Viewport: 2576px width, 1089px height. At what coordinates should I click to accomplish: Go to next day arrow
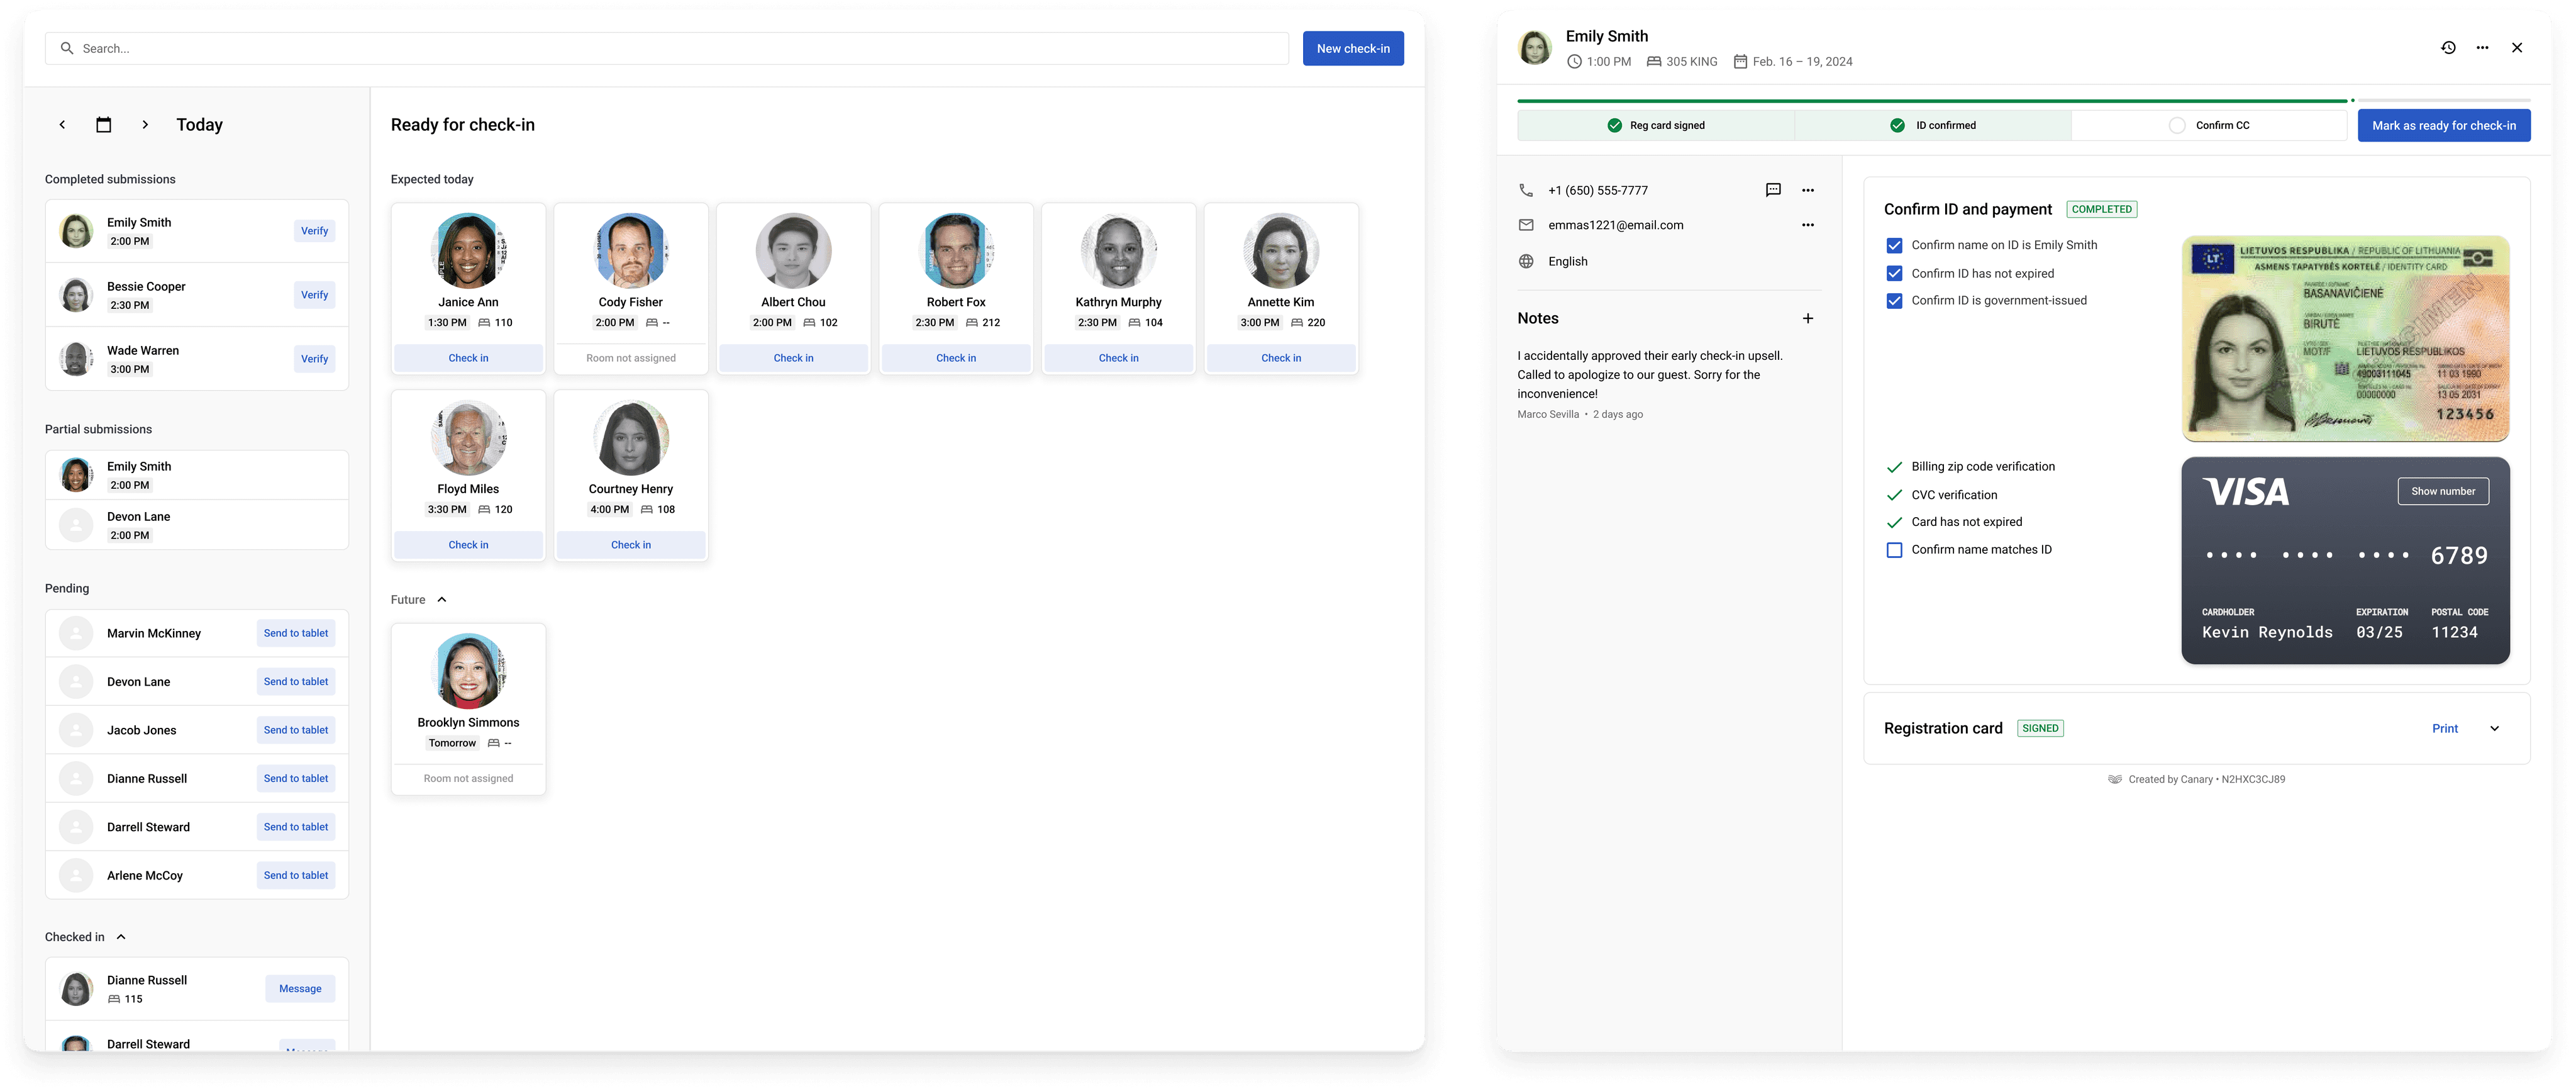[145, 125]
